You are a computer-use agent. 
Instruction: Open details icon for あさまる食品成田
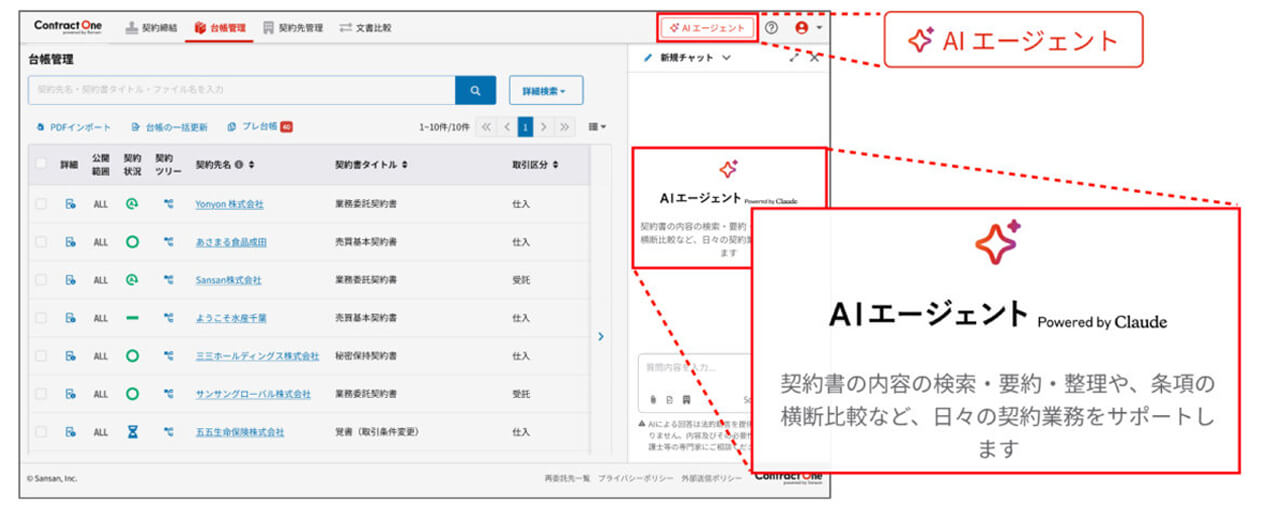click(70, 242)
